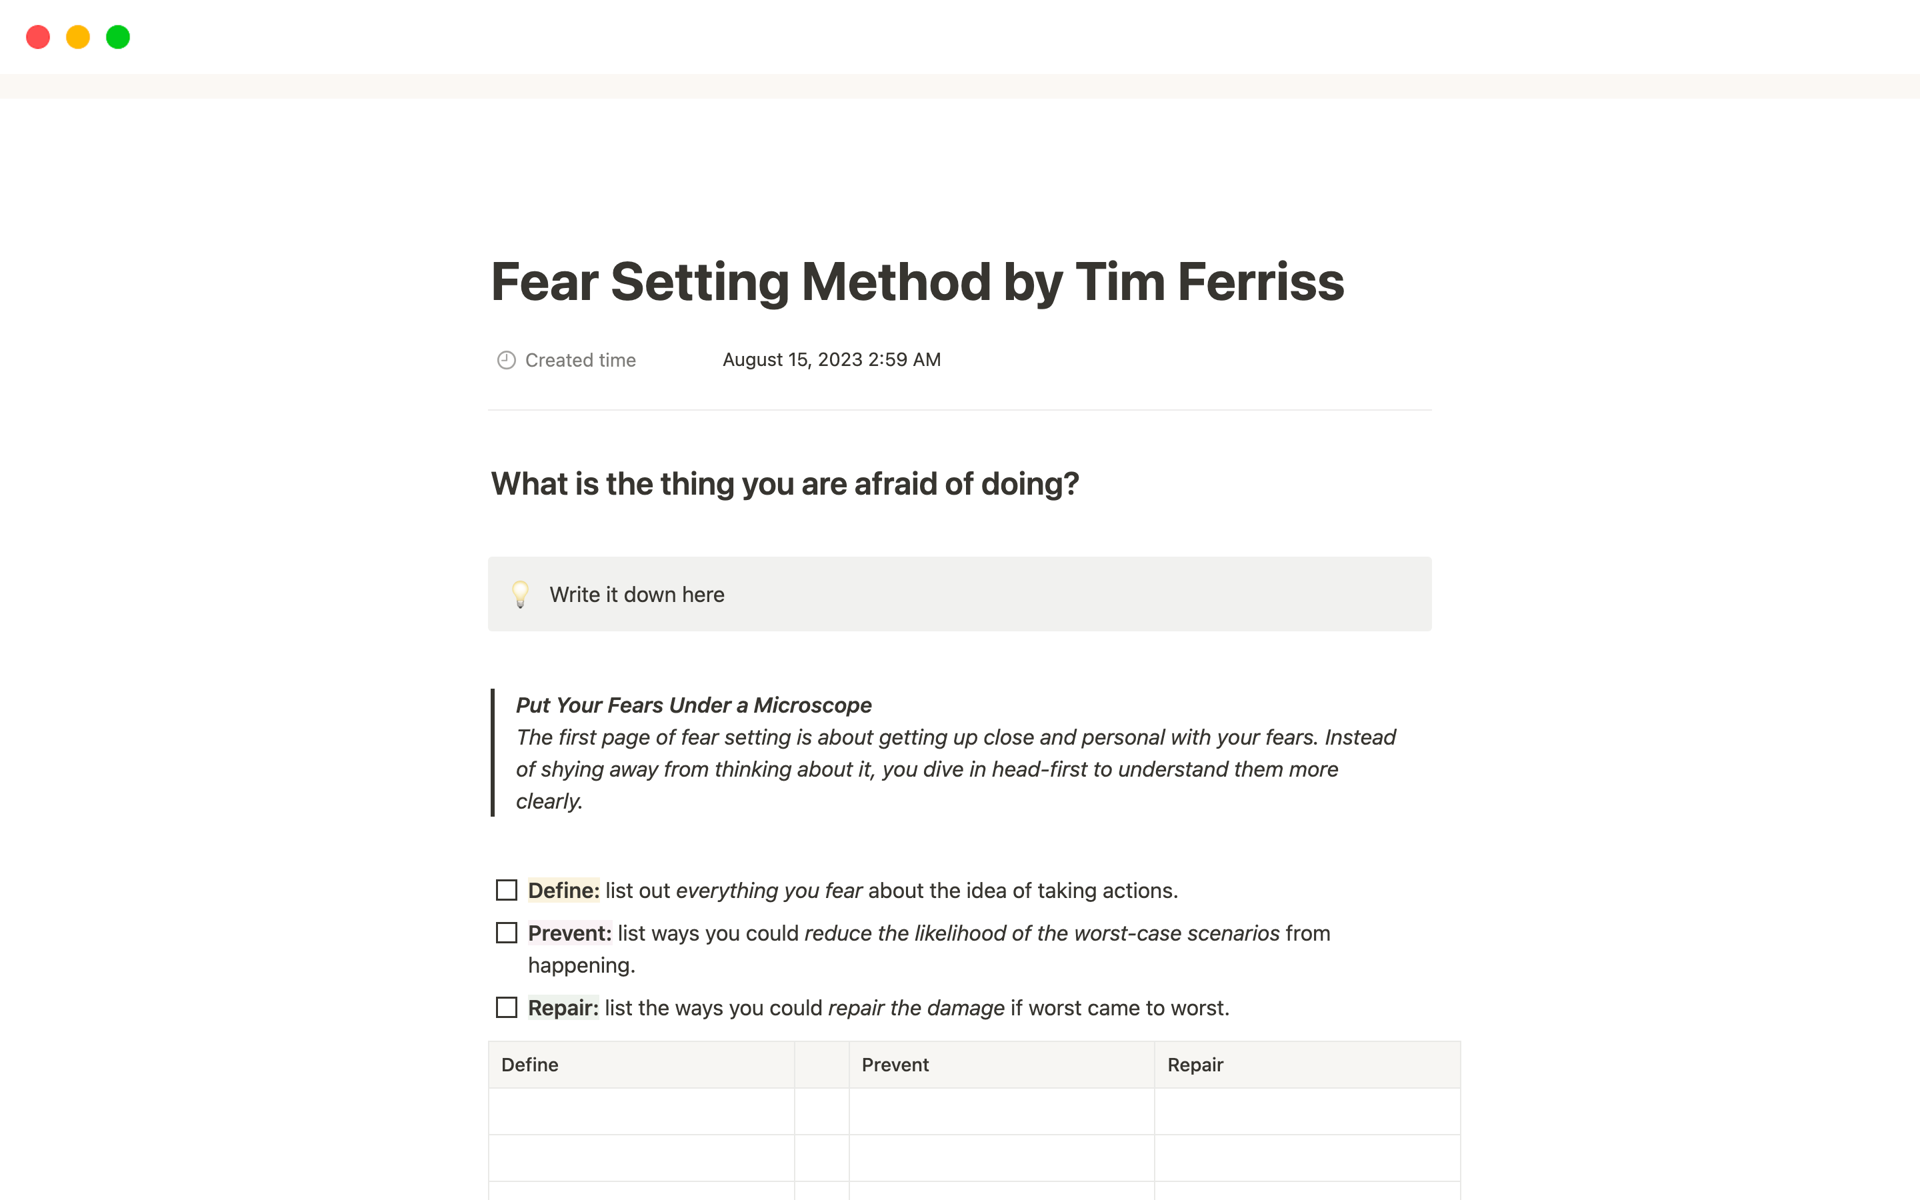Click the lightbulb icon in the callout
This screenshot has height=1200, width=1920.
[521, 593]
